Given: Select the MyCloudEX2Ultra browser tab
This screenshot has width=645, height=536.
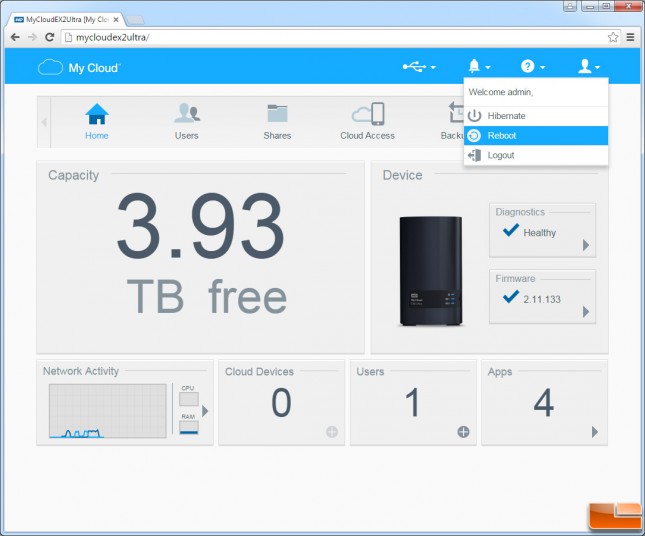Looking at the screenshot, I should pyautogui.click(x=66, y=19).
